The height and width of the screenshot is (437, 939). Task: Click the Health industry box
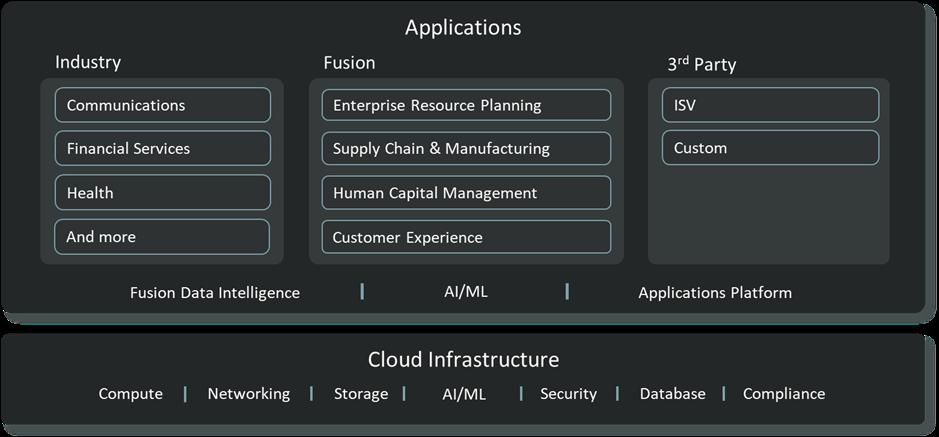point(162,193)
